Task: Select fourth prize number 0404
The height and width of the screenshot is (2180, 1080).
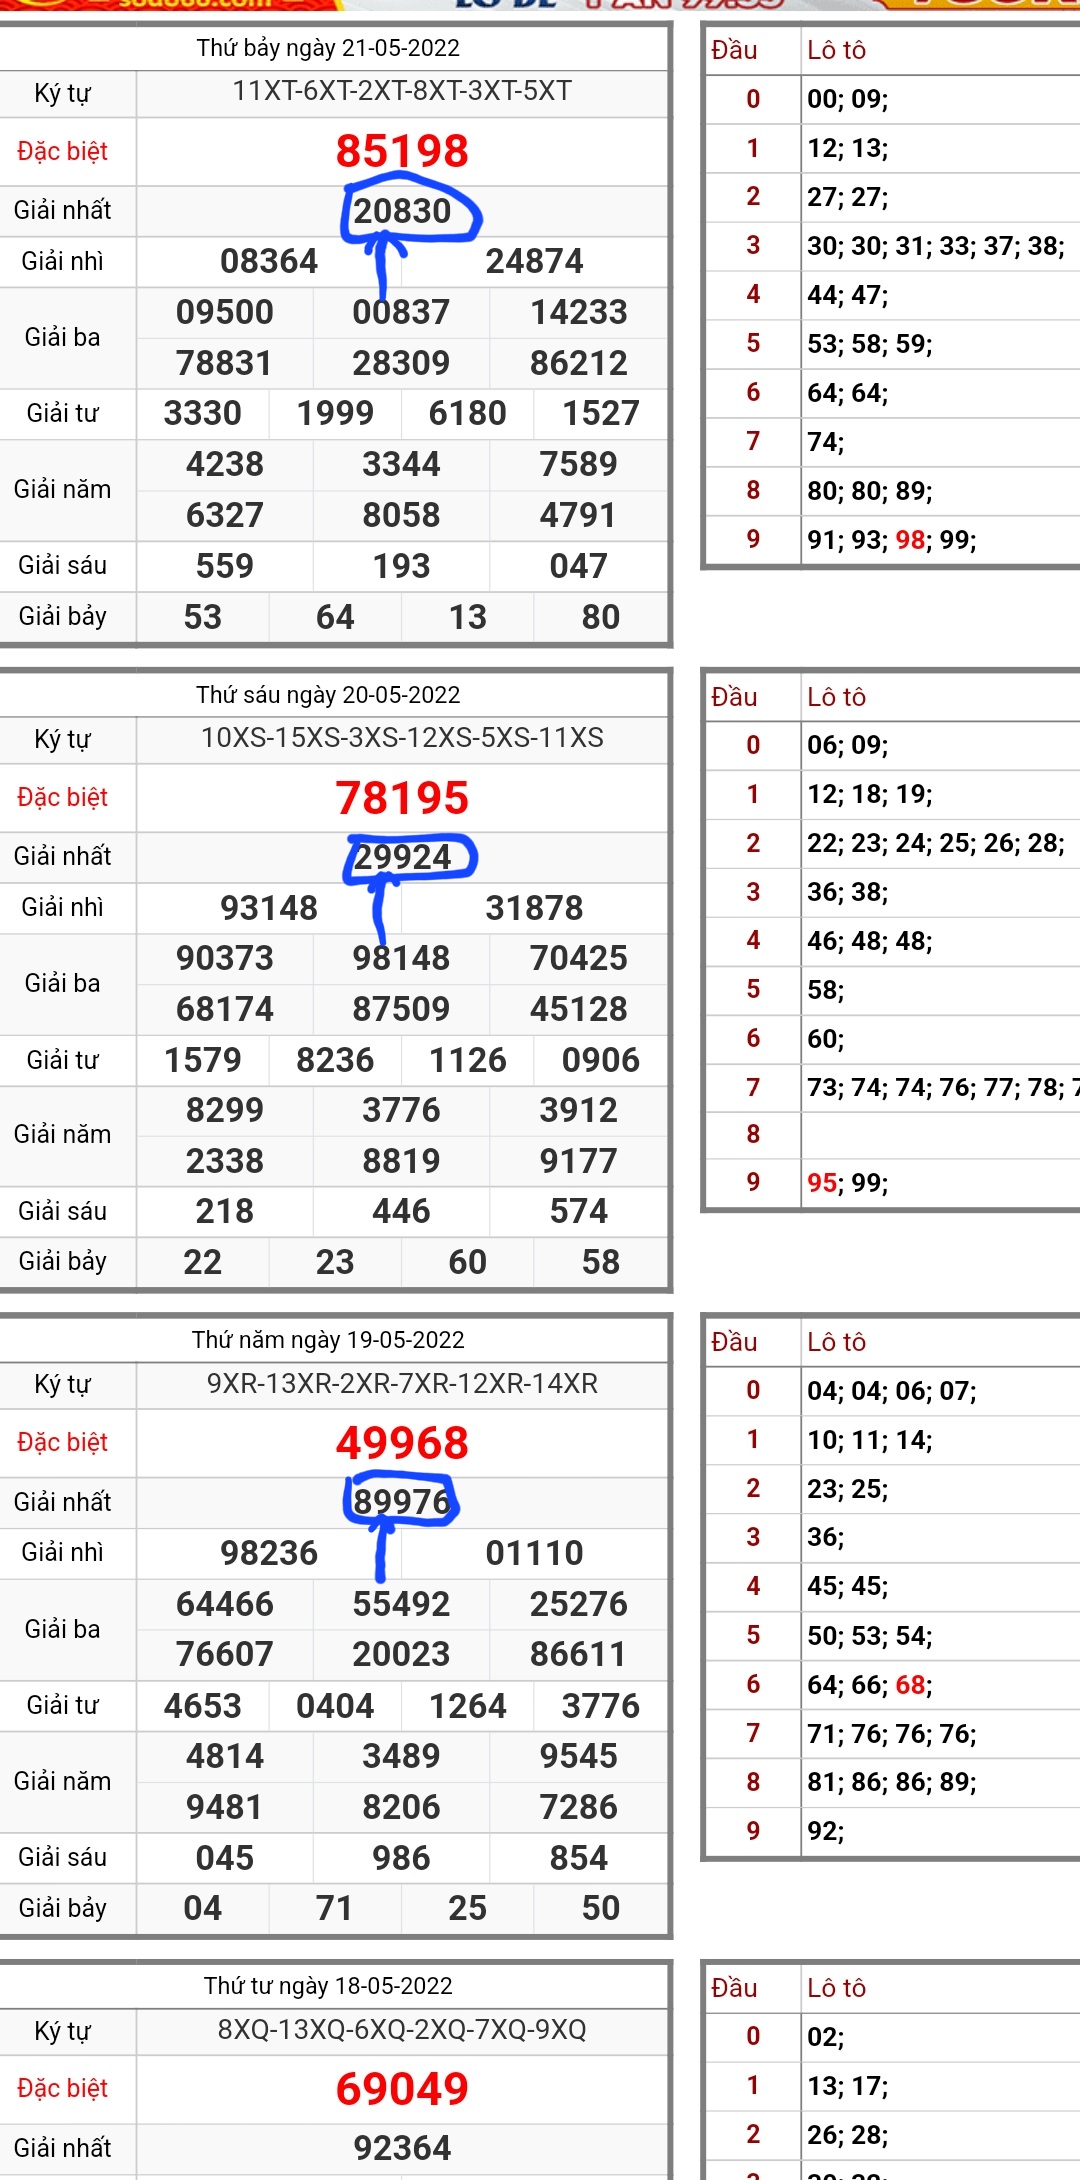Action: [x=335, y=1706]
